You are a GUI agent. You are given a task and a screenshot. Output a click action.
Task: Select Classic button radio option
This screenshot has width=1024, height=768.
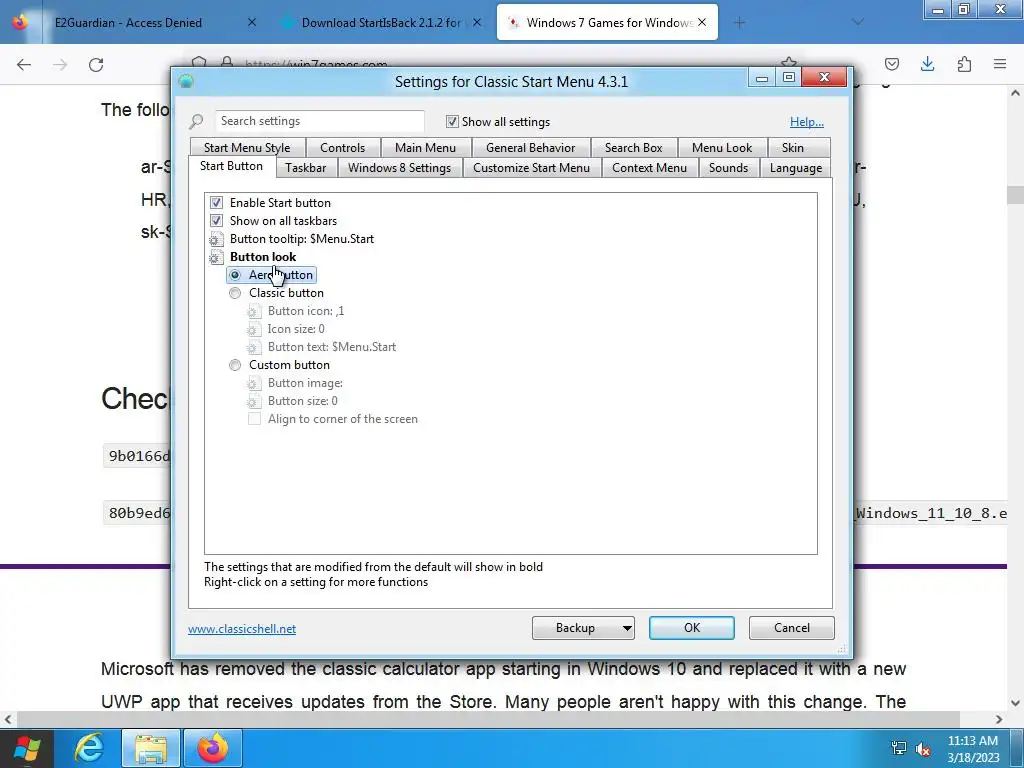coord(235,293)
